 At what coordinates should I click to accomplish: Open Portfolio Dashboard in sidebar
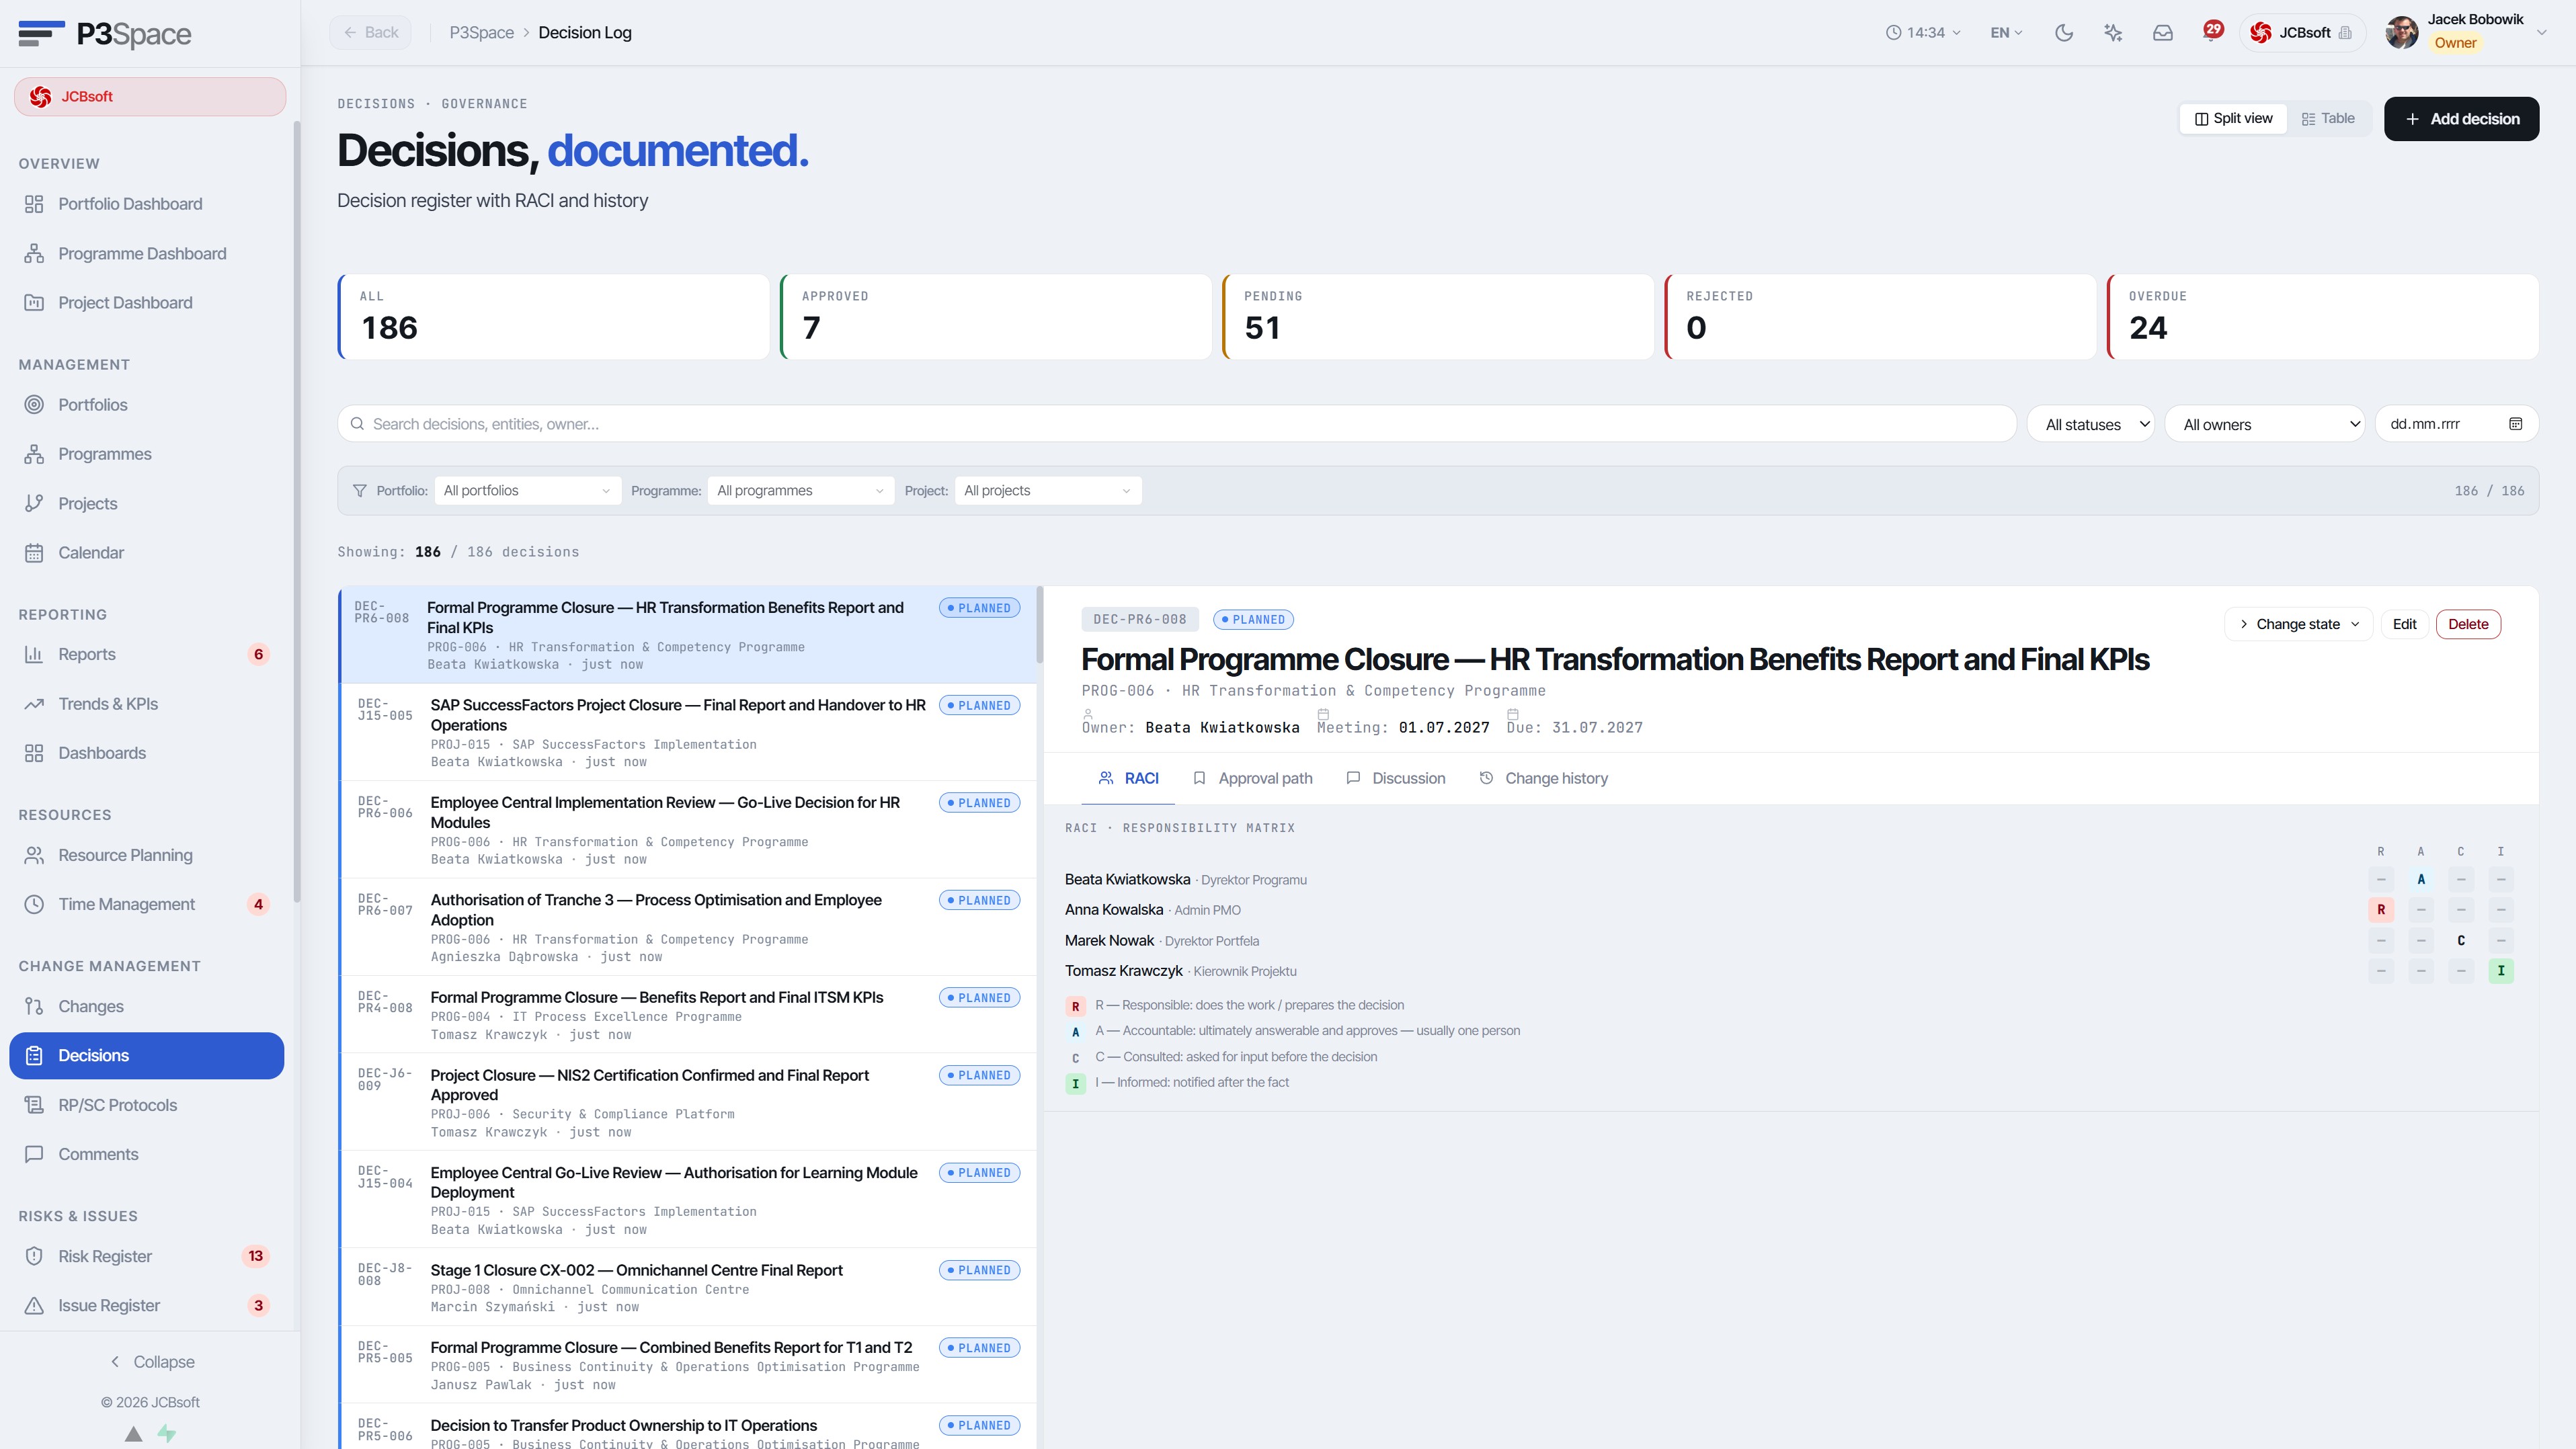147,204
